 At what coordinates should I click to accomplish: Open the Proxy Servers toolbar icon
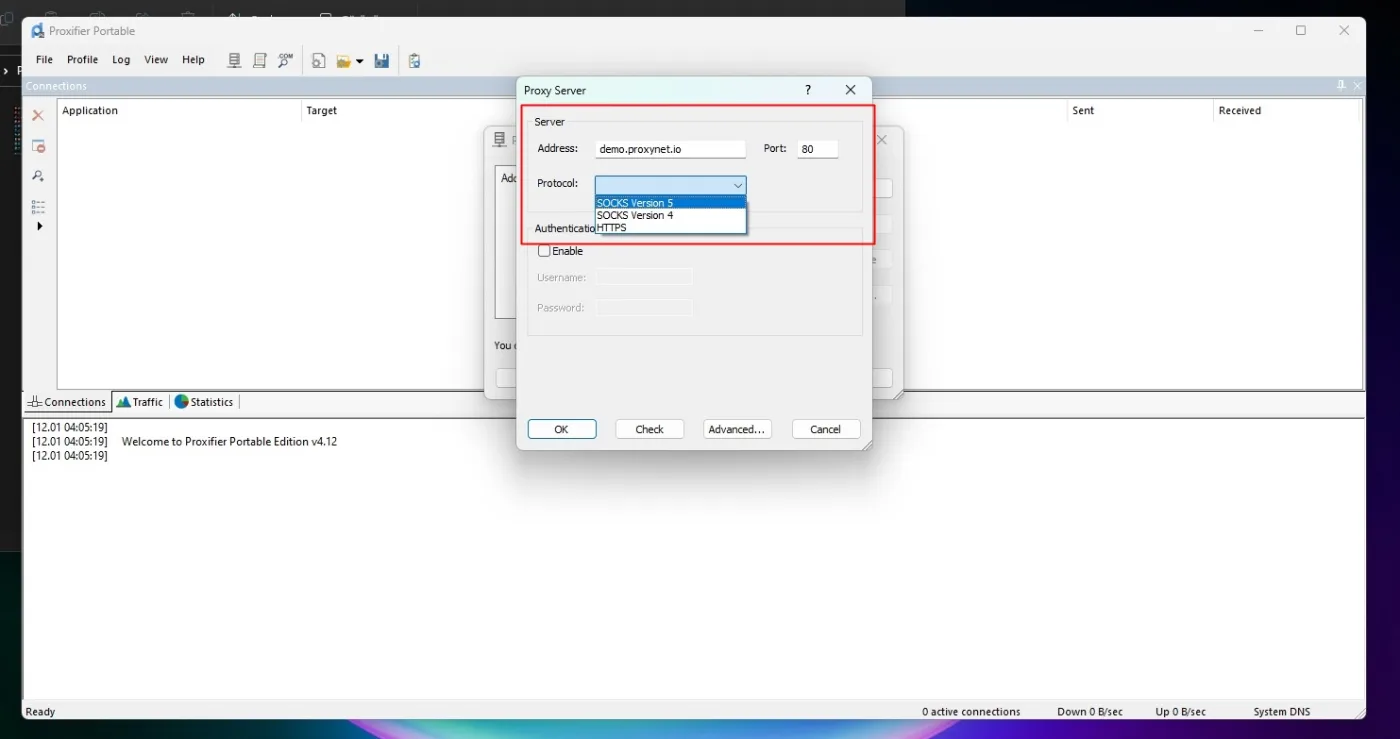tap(234, 61)
